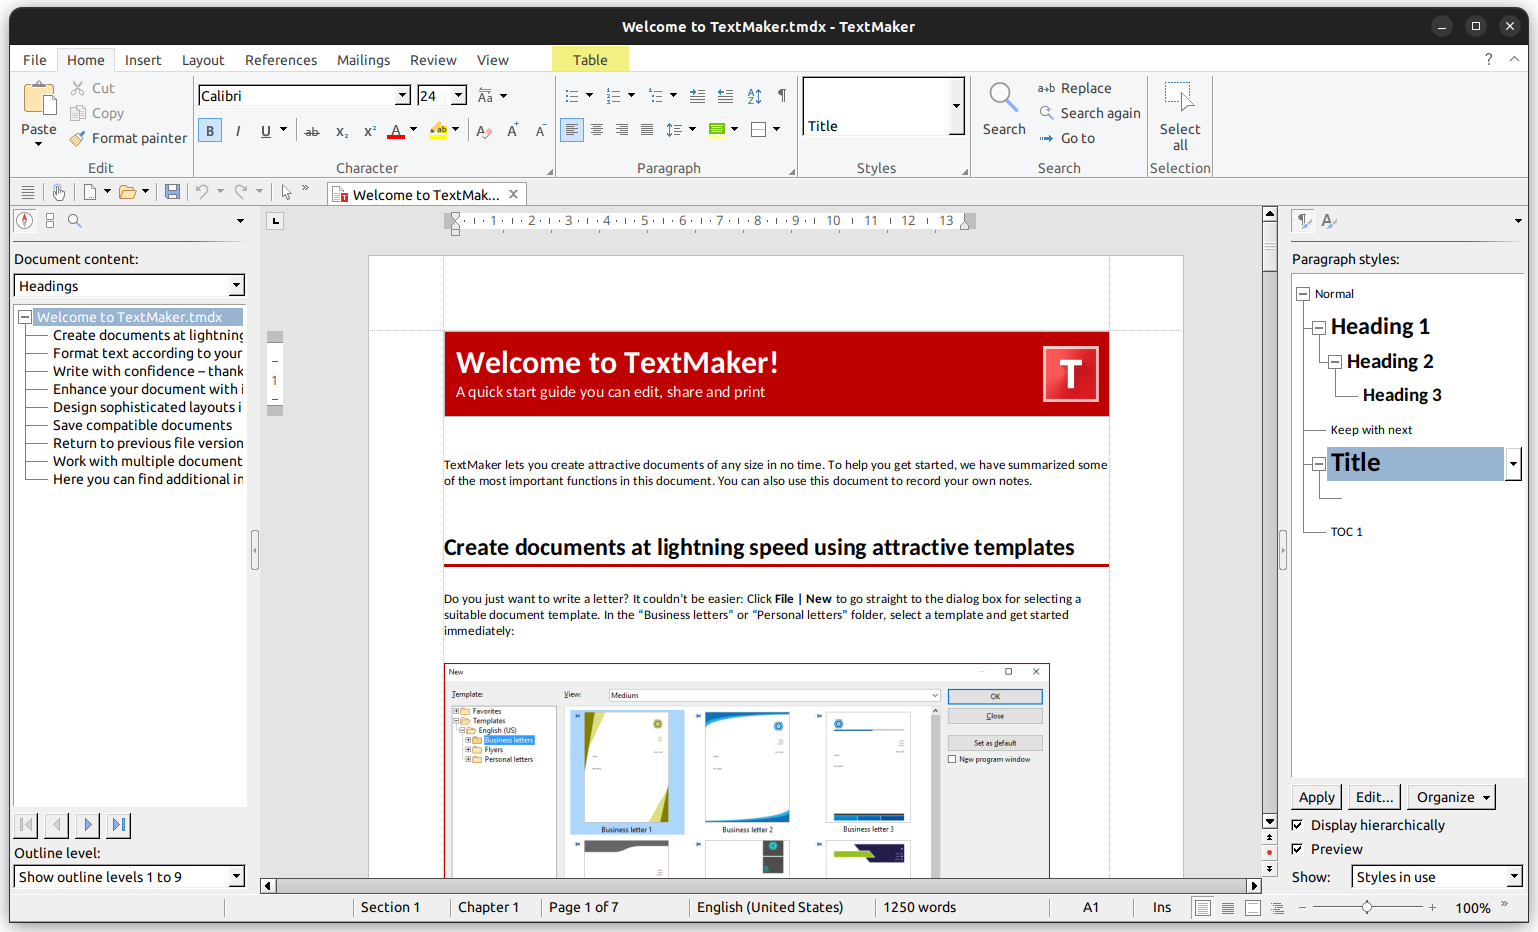Screen dimensions: 1538x932
Task: Toggle the standard page view in status bar
Action: pyautogui.click(x=1203, y=908)
